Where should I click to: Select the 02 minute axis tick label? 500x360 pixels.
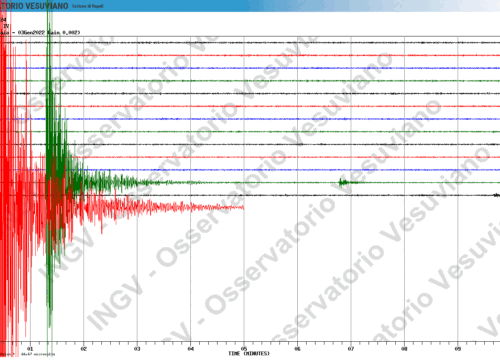(x=83, y=349)
